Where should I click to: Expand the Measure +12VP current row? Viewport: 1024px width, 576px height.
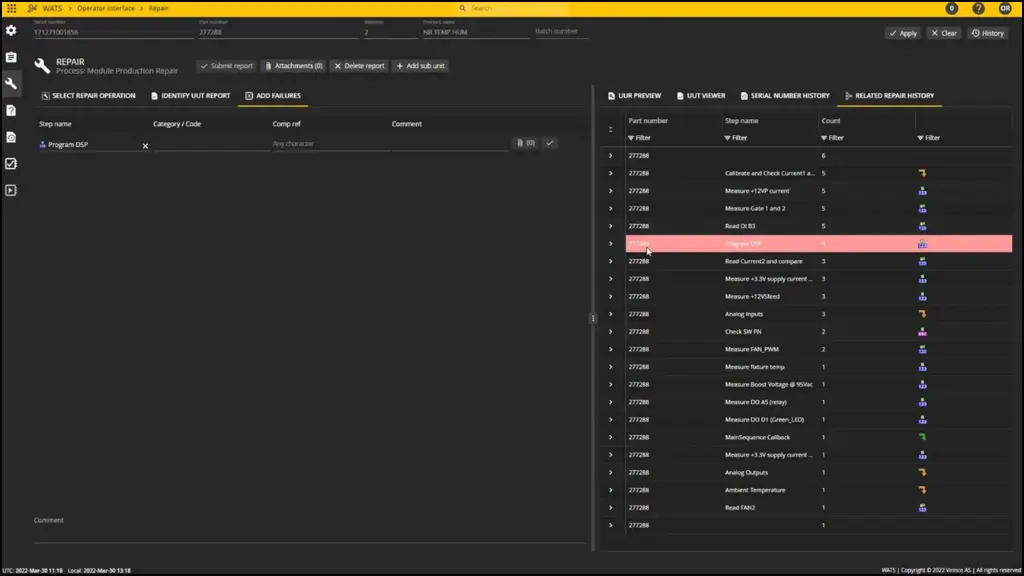pos(611,191)
